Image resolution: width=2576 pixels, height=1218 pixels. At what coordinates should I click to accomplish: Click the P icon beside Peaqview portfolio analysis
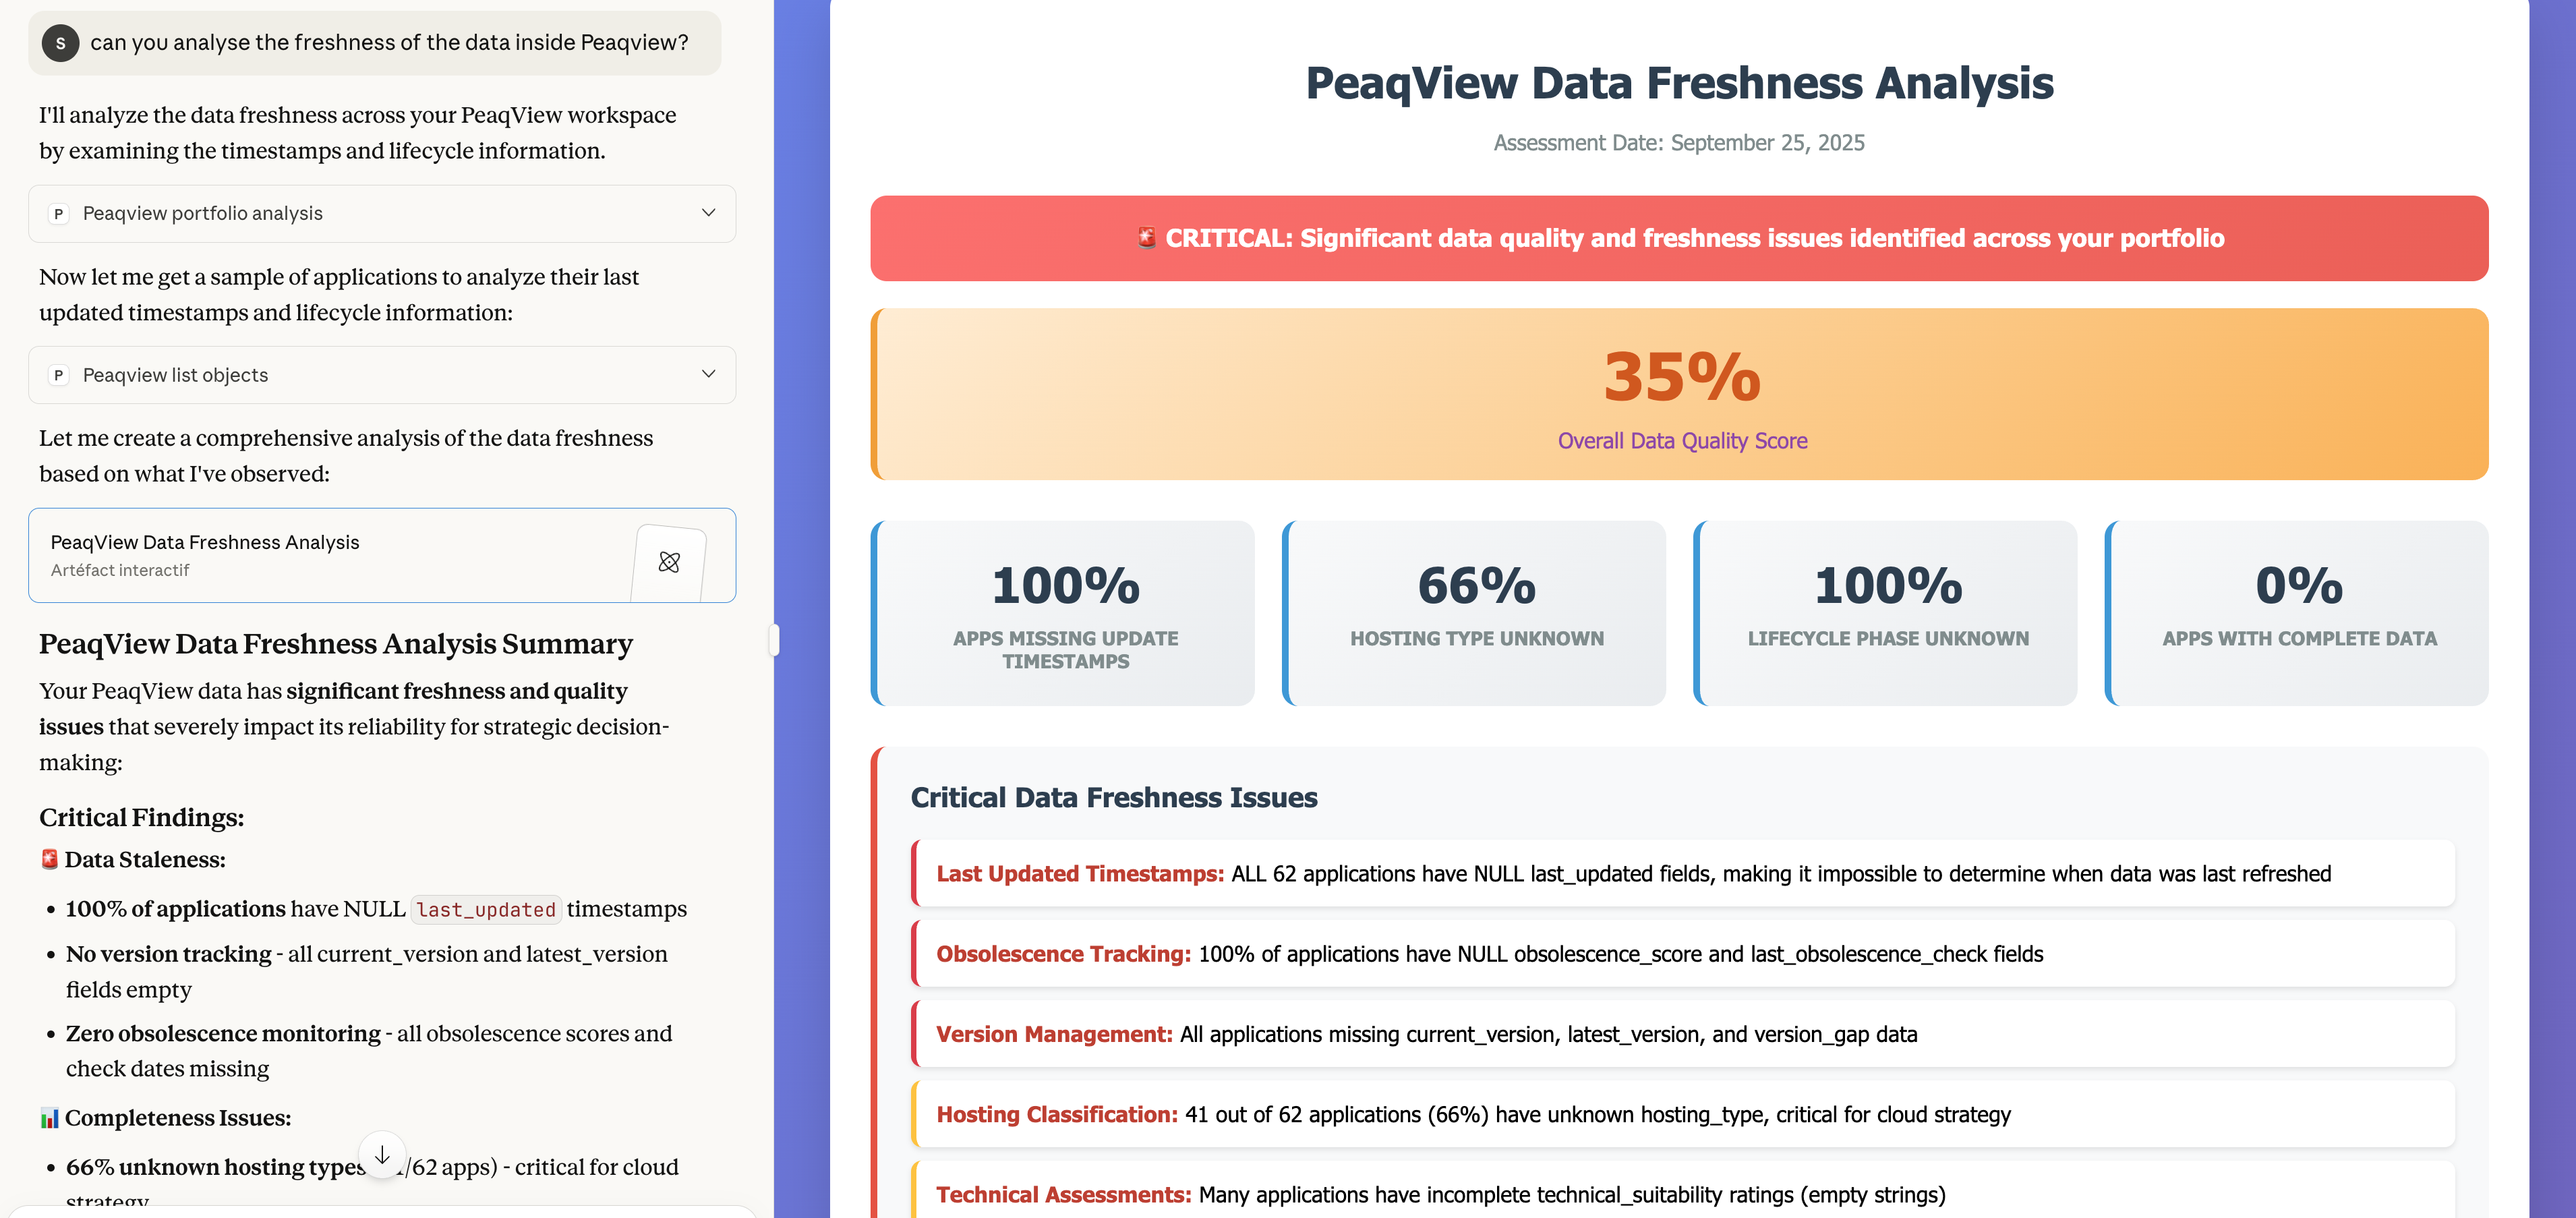tap(59, 214)
